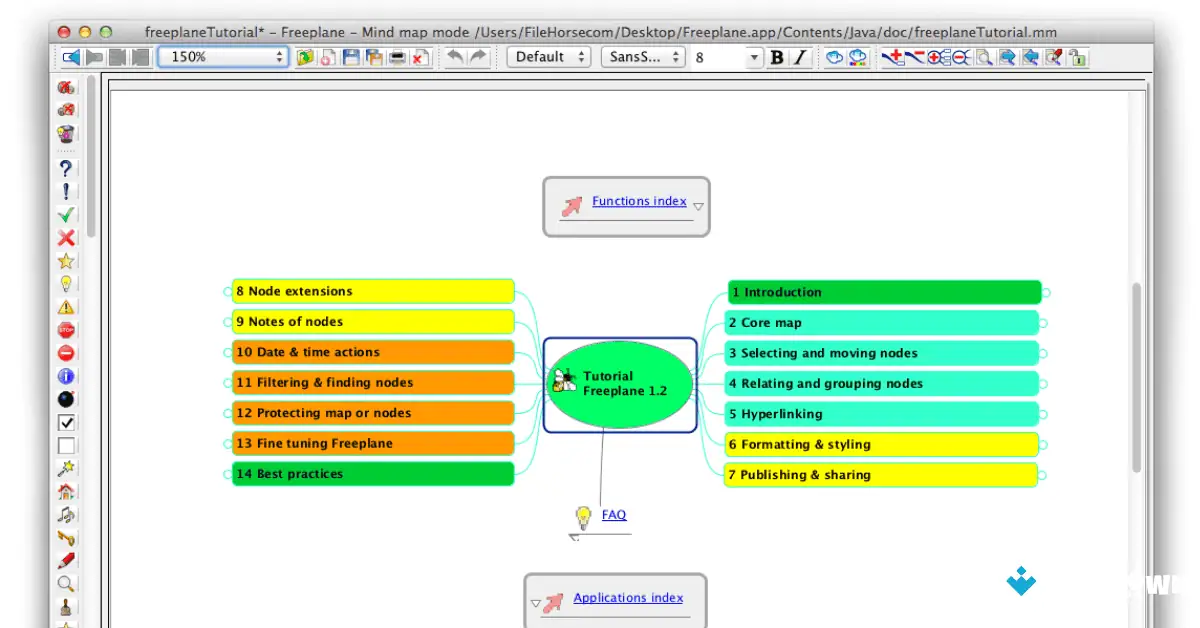Click the yellow star icon in sidebar
Image resolution: width=1200 pixels, height=628 pixels.
tap(66, 261)
